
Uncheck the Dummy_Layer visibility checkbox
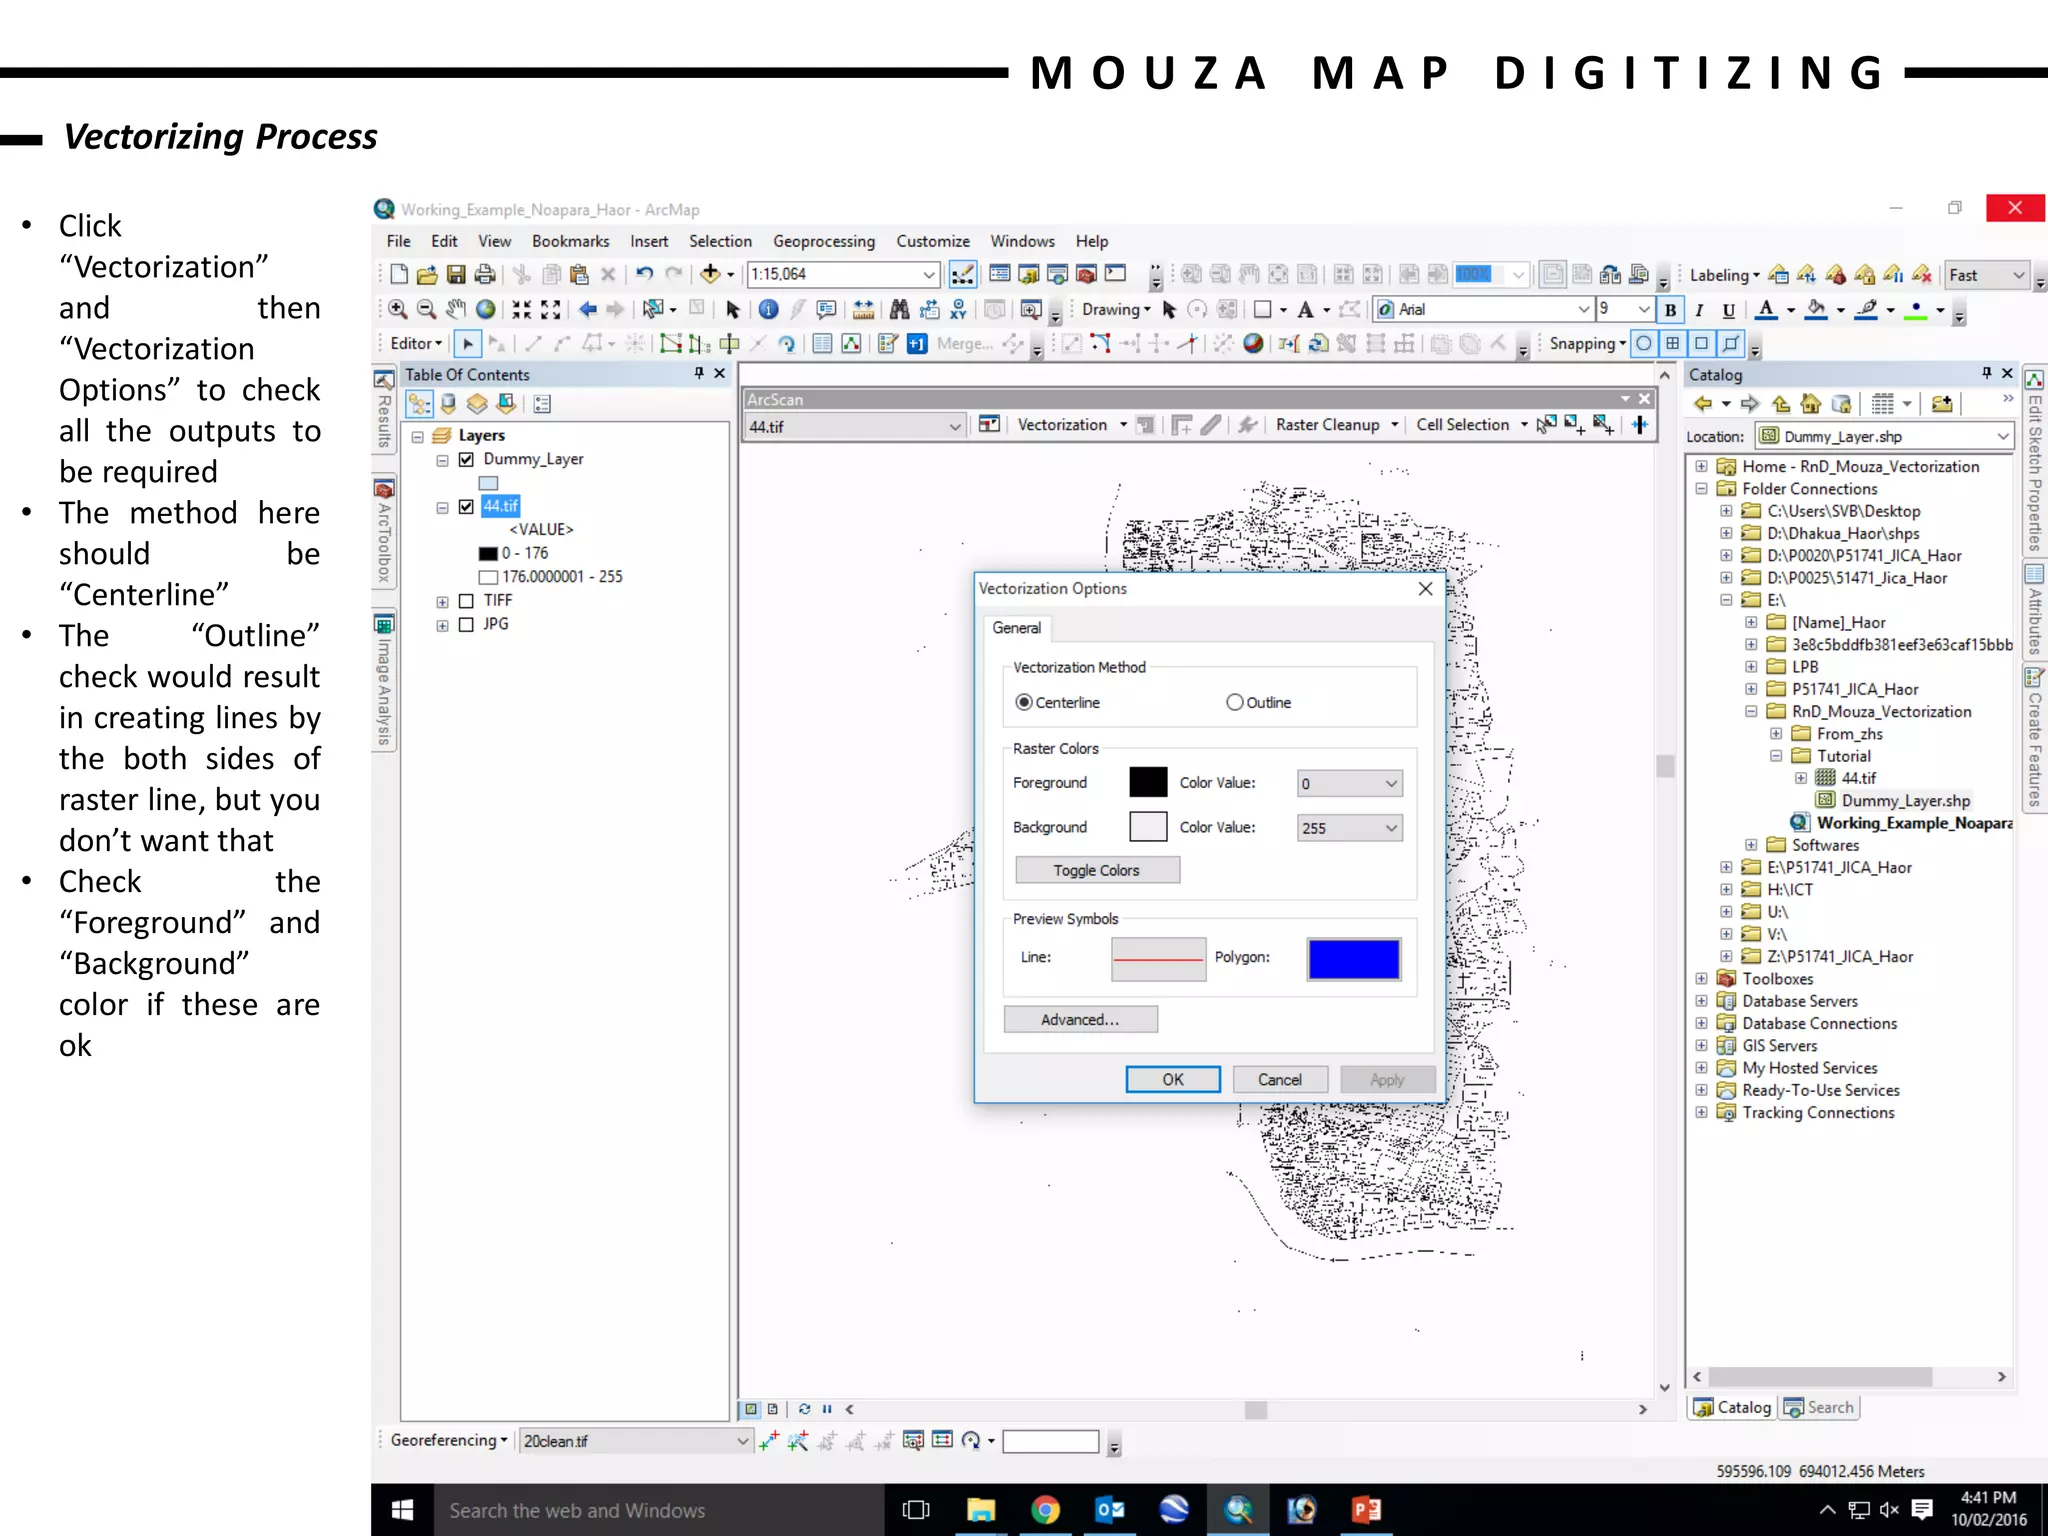pyautogui.click(x=466, y=460)
